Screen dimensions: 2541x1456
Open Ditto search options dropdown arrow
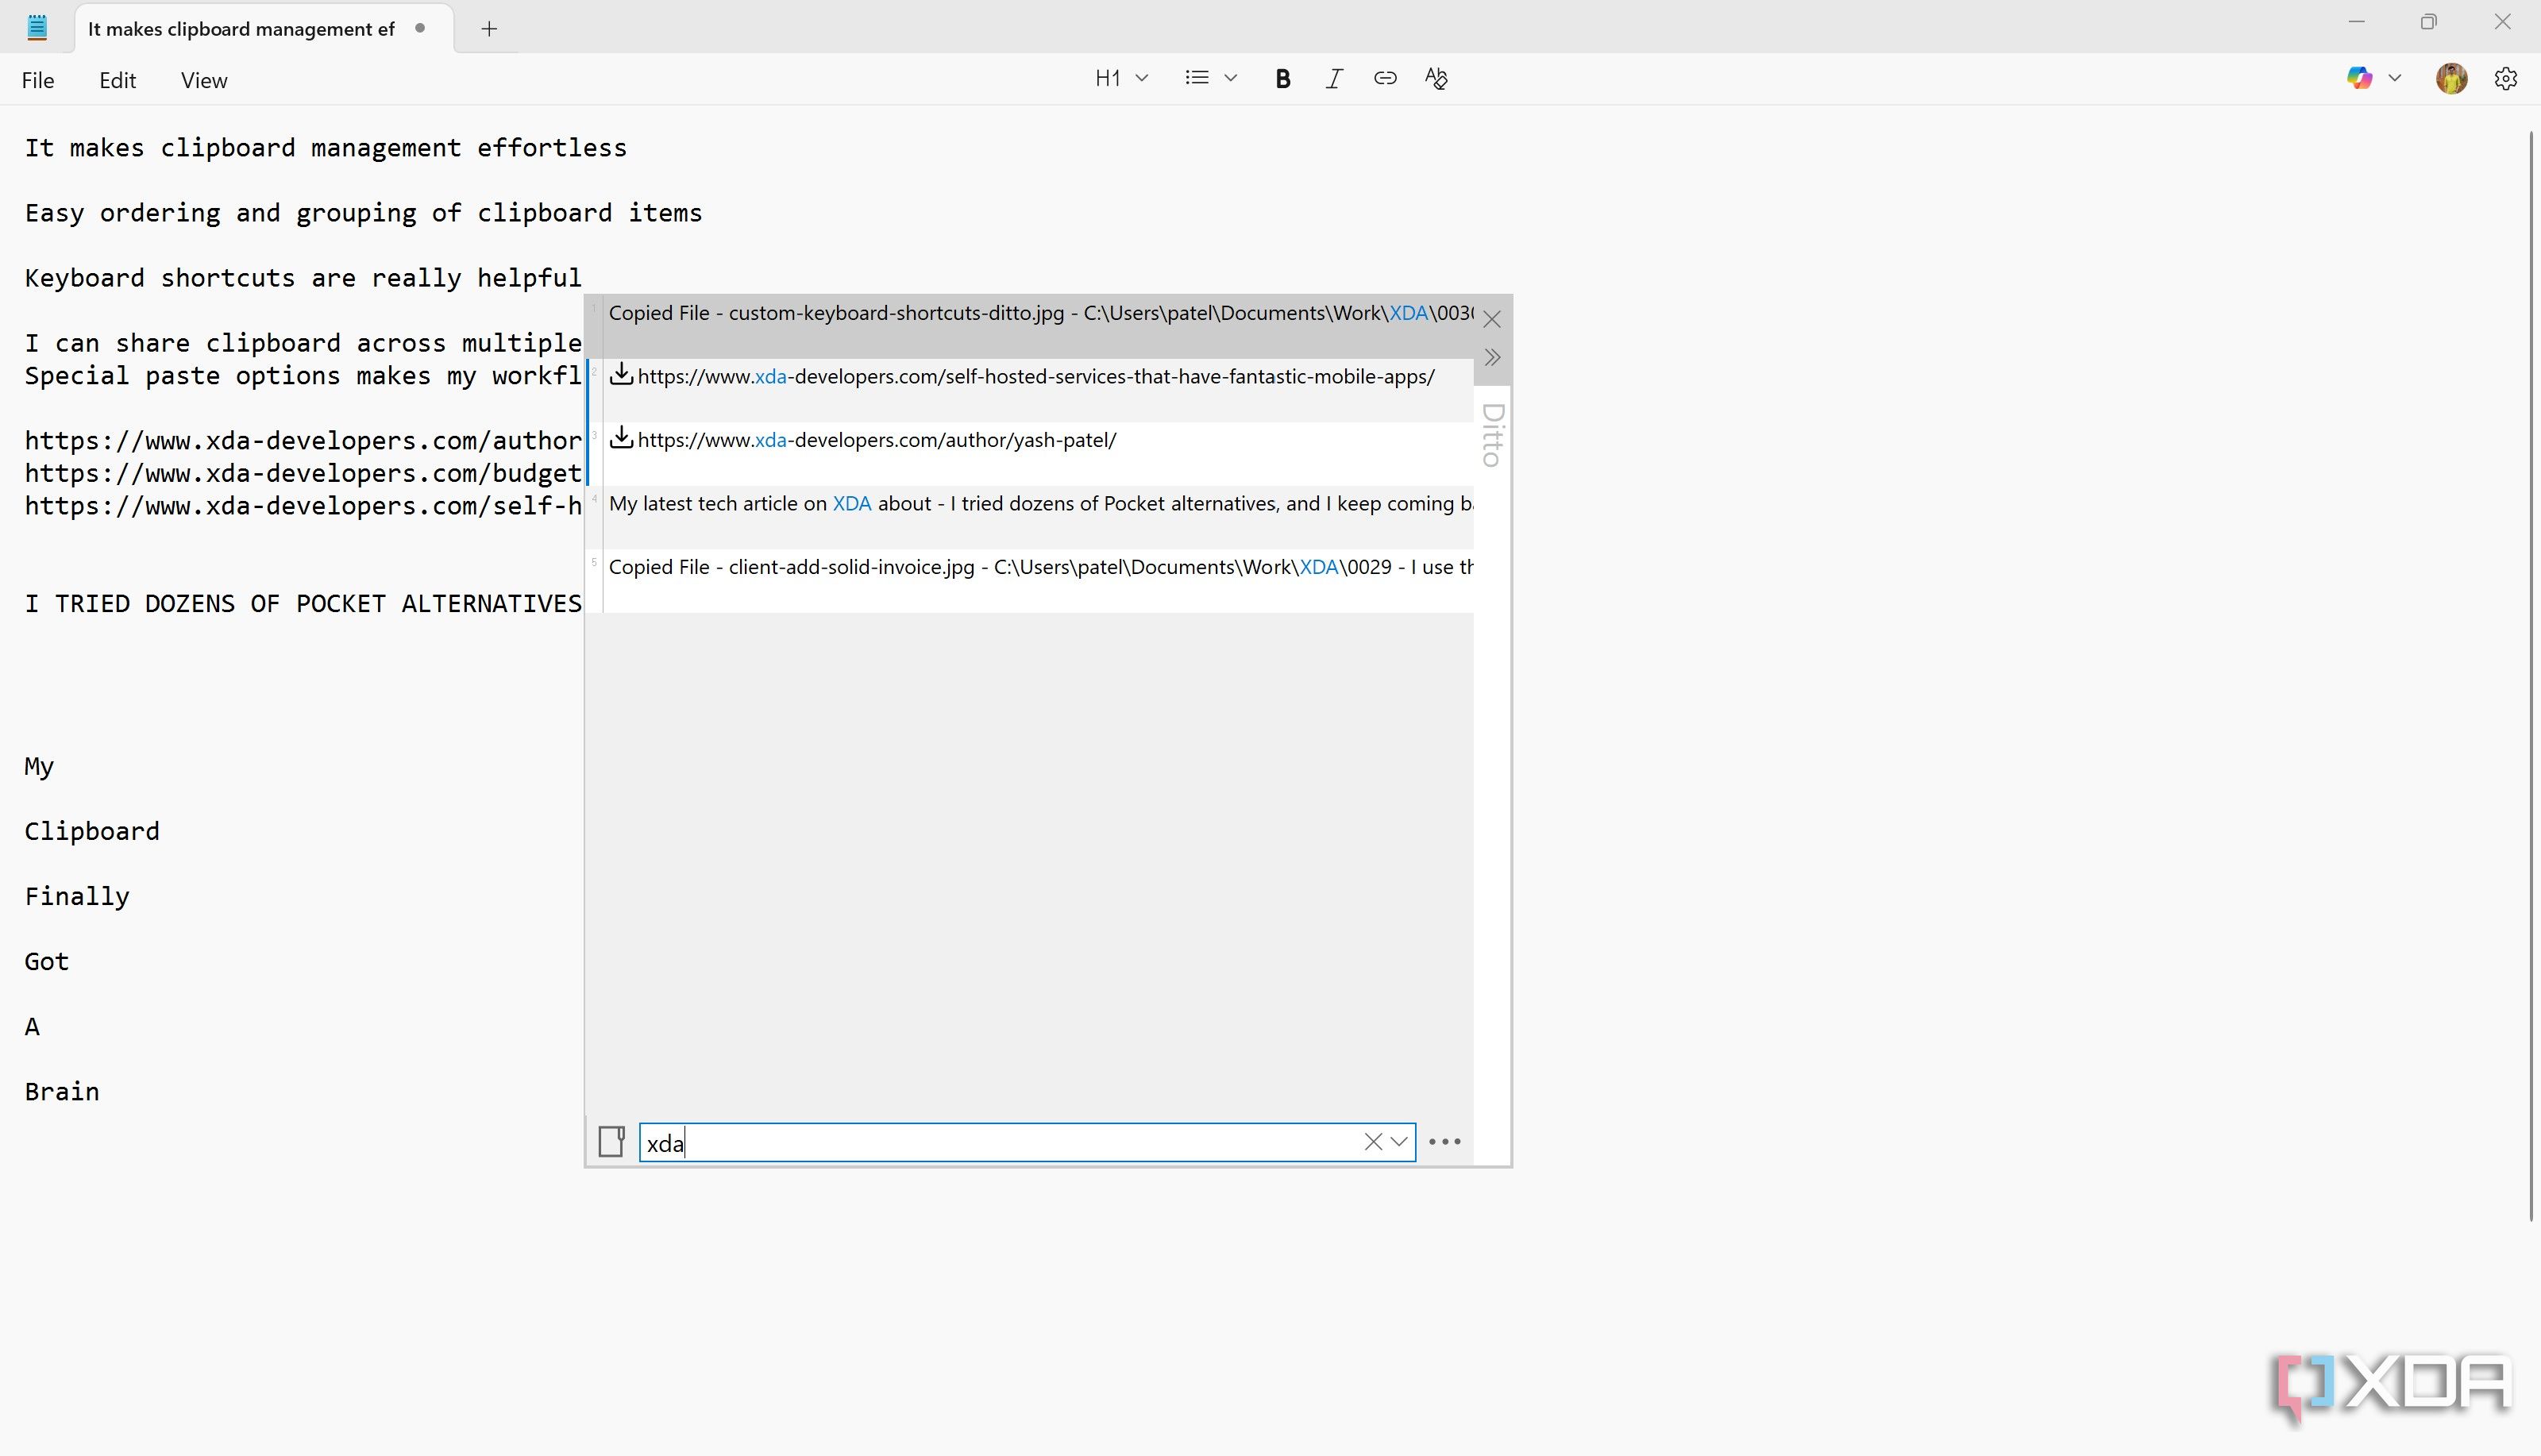click(1399, 1142)
